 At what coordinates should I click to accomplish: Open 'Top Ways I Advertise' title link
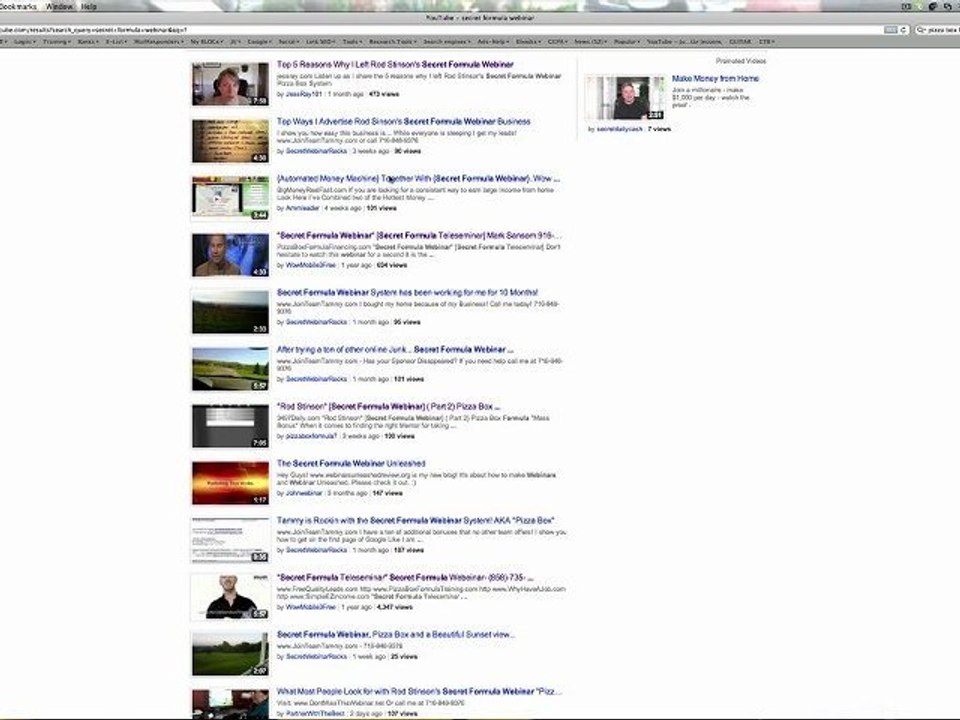(403, 121)
